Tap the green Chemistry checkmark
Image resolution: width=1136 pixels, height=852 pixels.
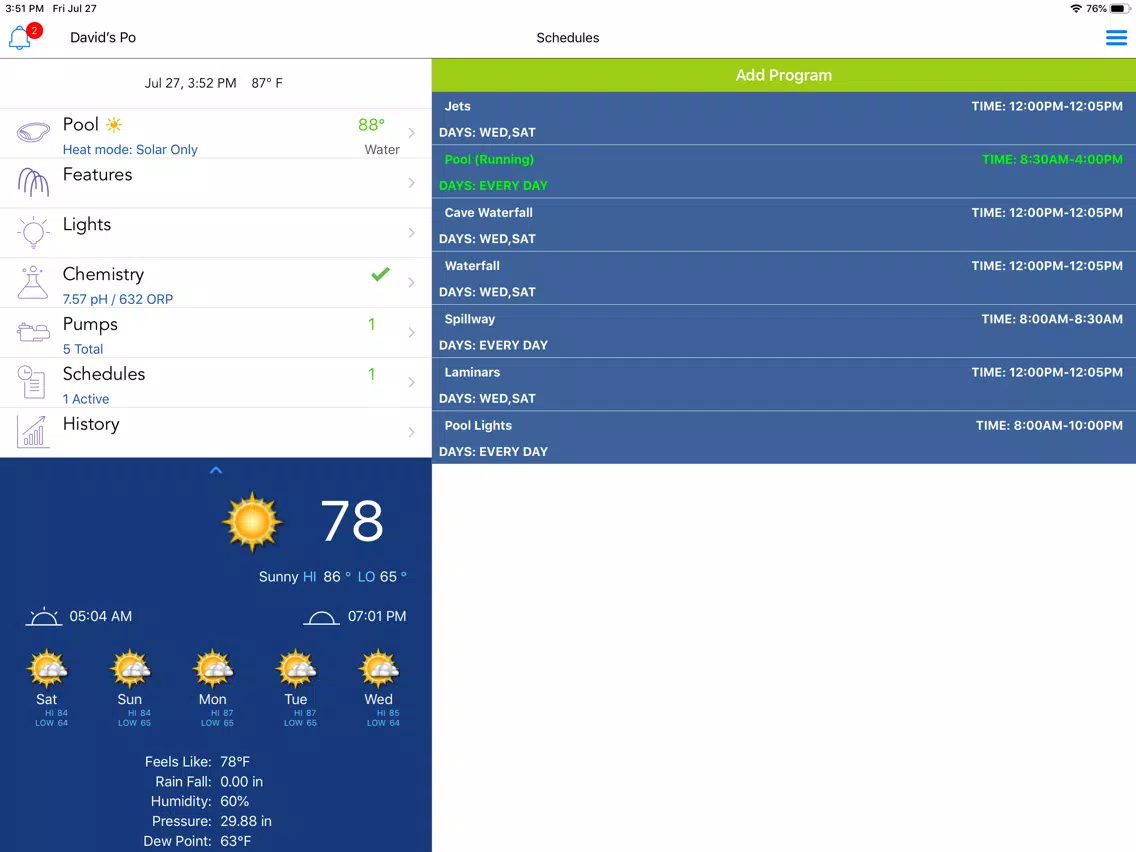(380, 275)
